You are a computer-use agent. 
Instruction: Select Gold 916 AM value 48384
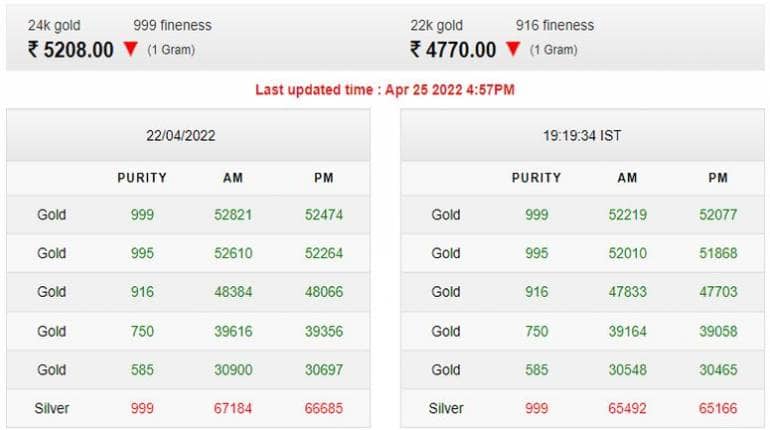coord(233,292)
